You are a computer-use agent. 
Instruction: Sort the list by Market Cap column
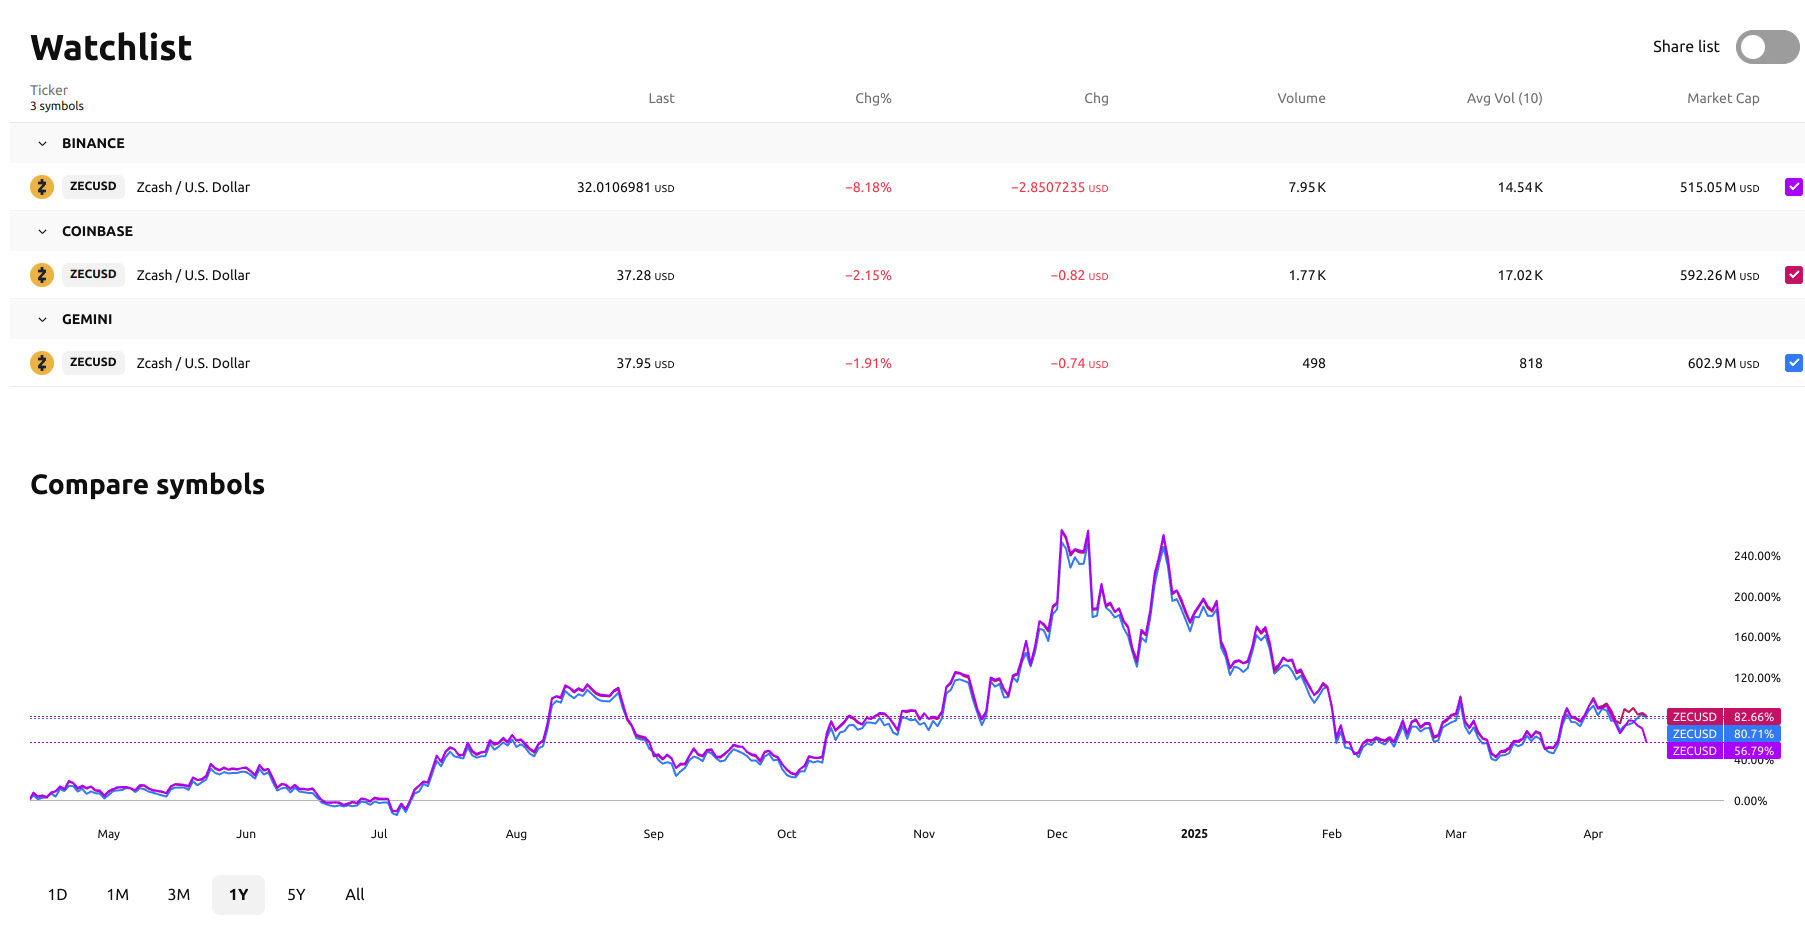1723,98
